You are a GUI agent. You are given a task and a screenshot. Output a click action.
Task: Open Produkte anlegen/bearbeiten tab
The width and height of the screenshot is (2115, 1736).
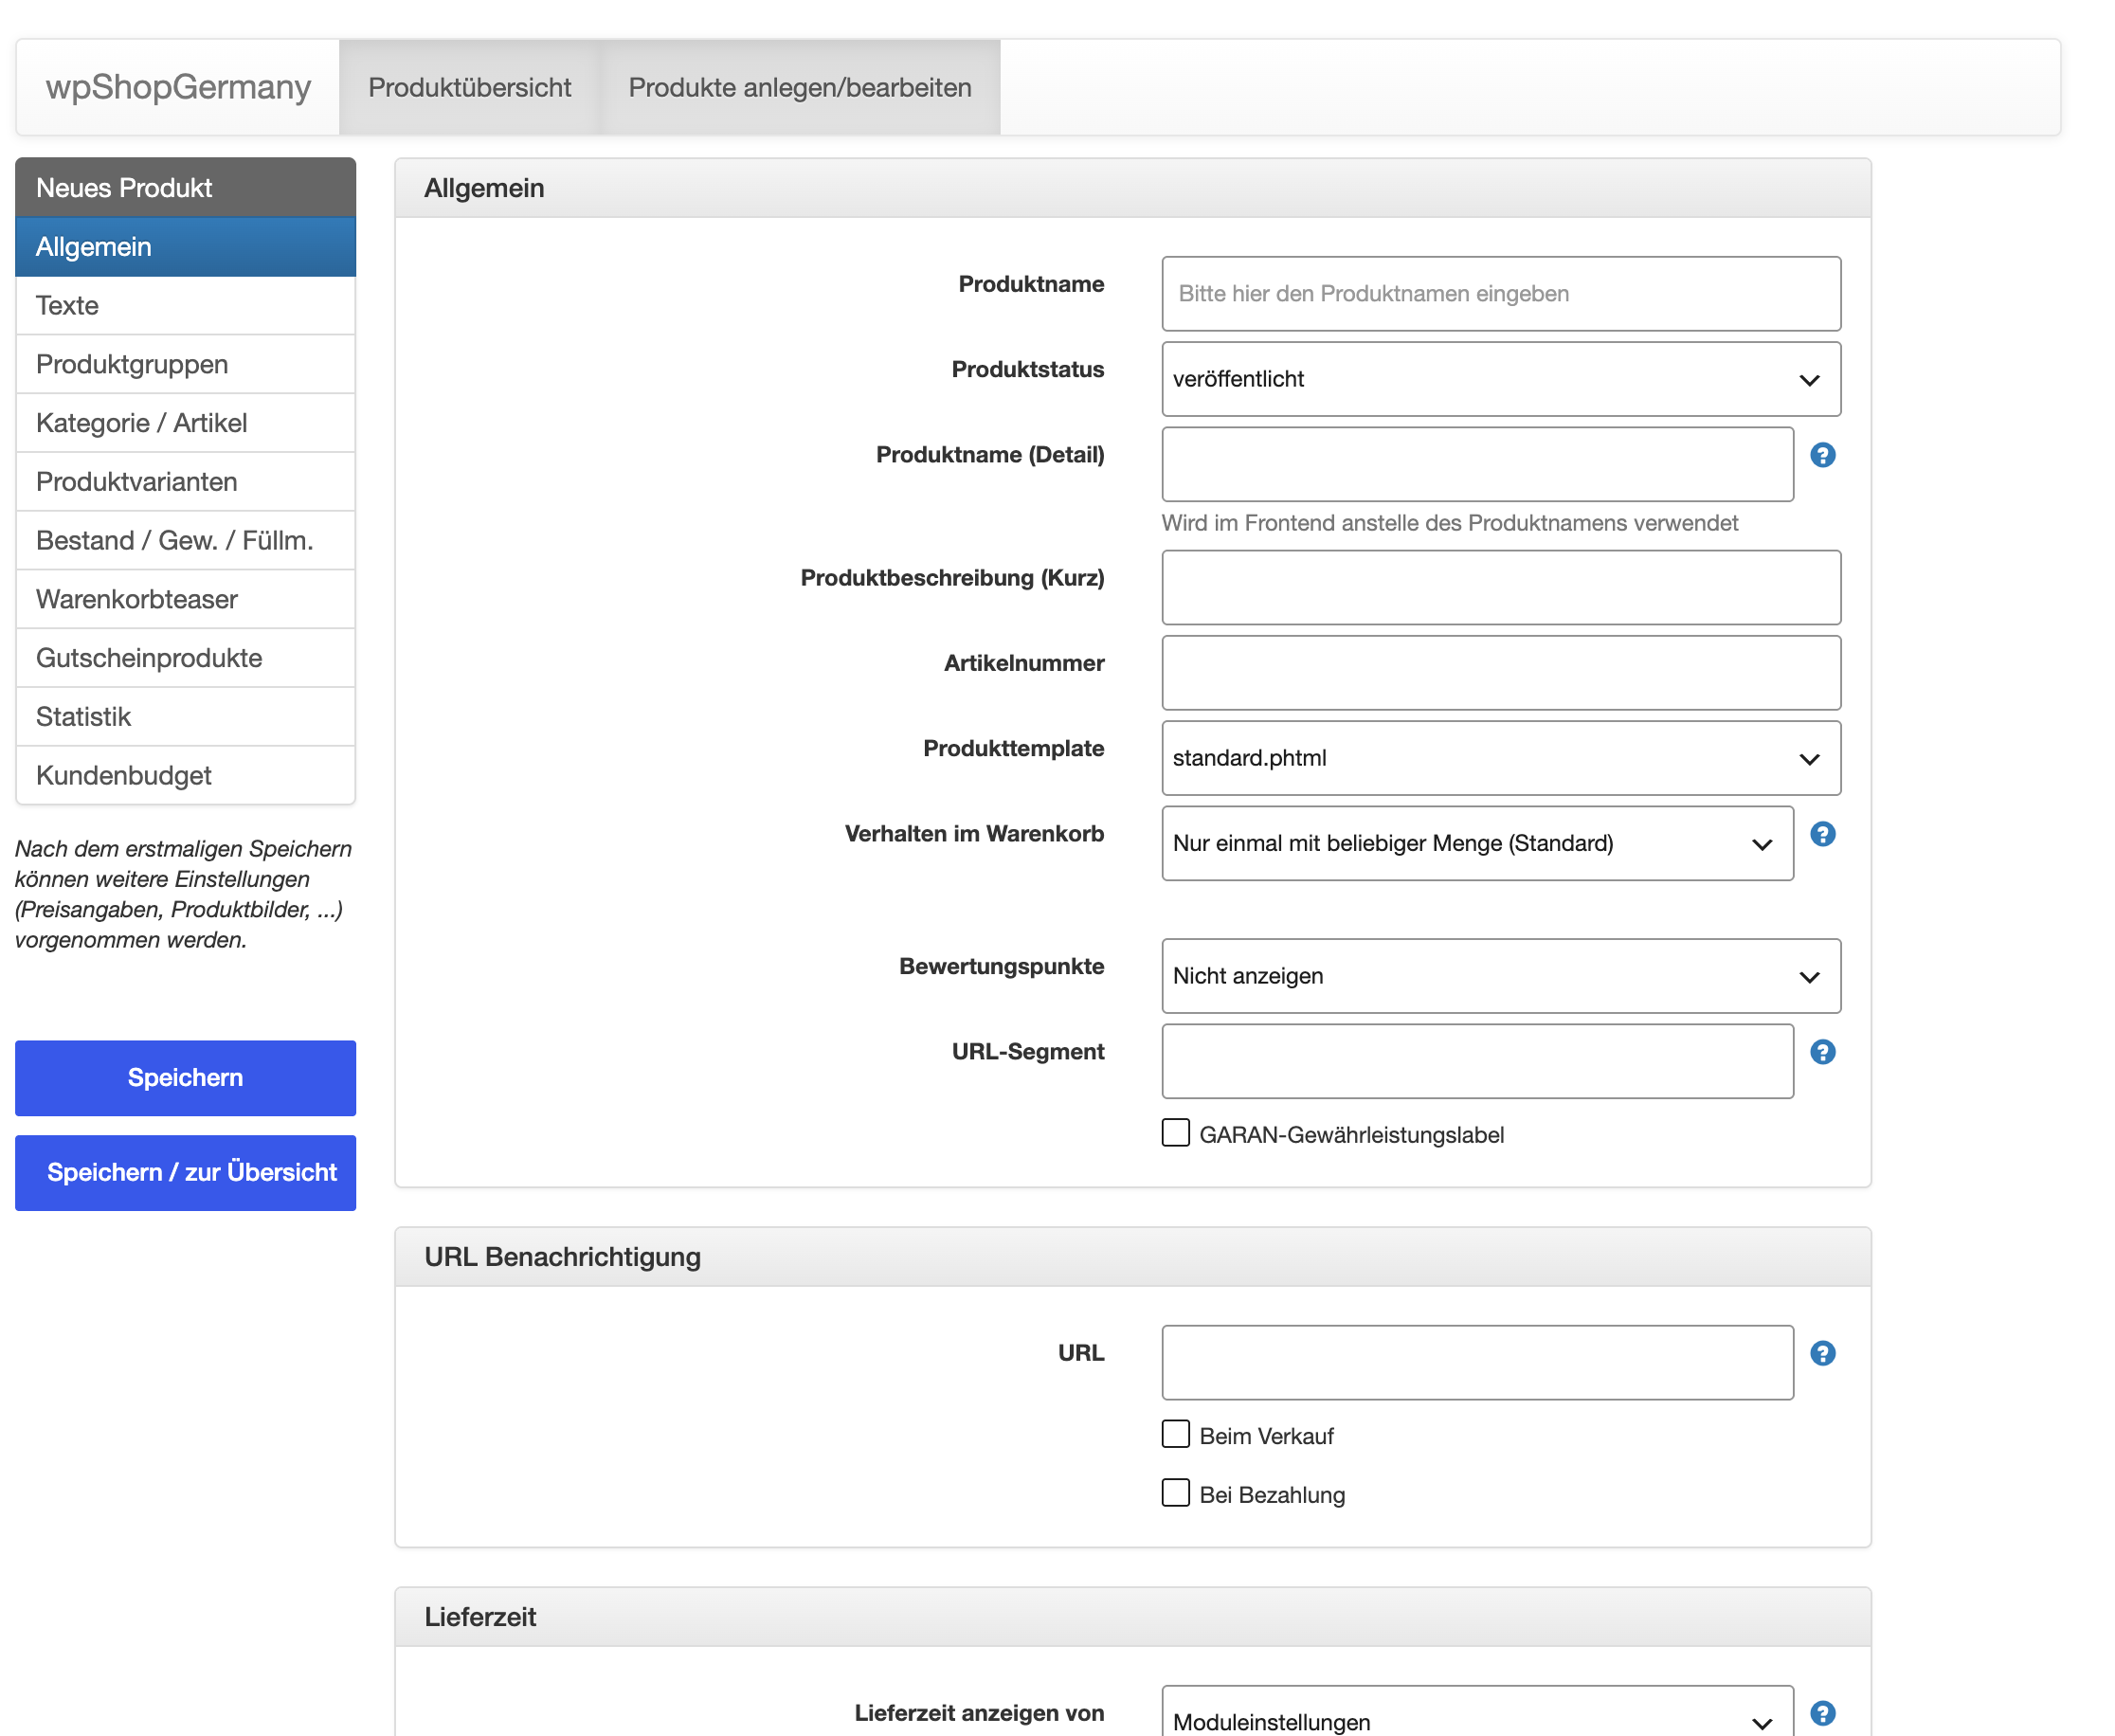[x=799, y=88]
